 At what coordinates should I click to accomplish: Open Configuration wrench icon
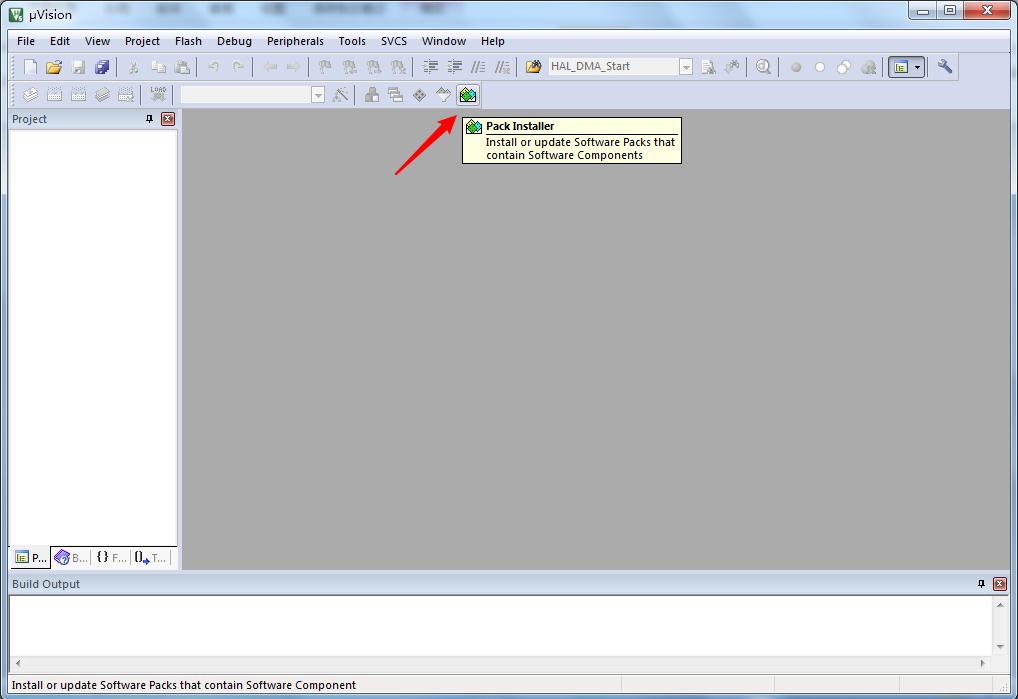point(945,67)
